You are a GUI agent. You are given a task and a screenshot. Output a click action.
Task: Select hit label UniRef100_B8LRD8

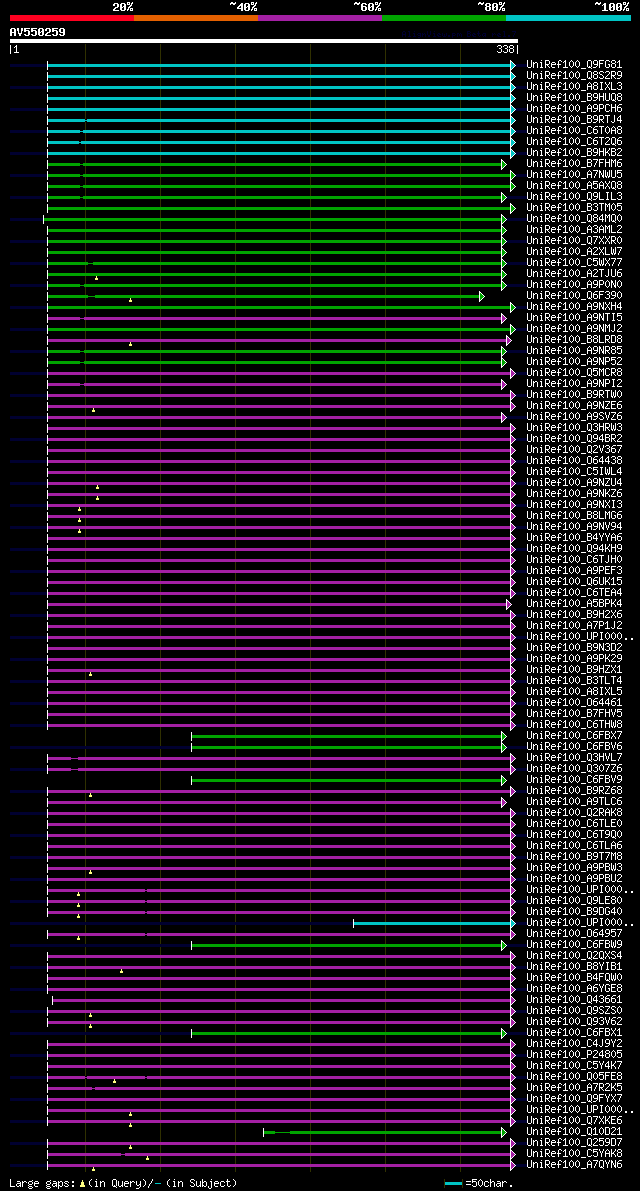click(x=574, y=340)
